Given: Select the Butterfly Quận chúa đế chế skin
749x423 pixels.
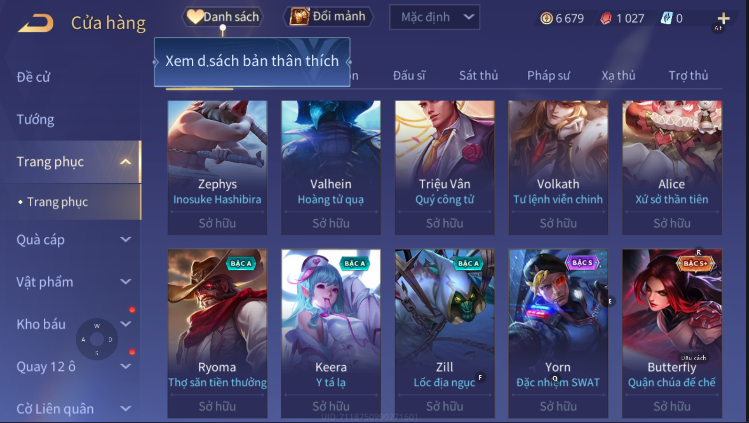Looking at the screenshot, I should click(672, 334).
